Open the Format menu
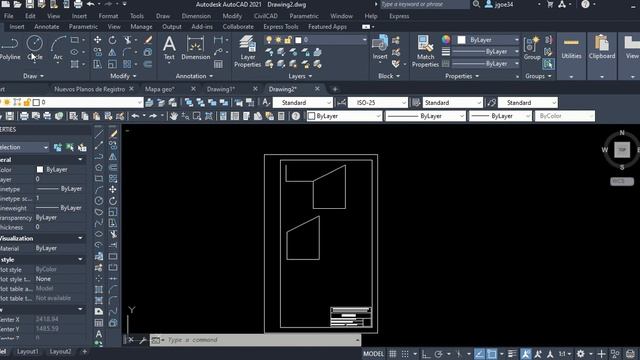The image size is (640, 360). click(x=108, y=16)
